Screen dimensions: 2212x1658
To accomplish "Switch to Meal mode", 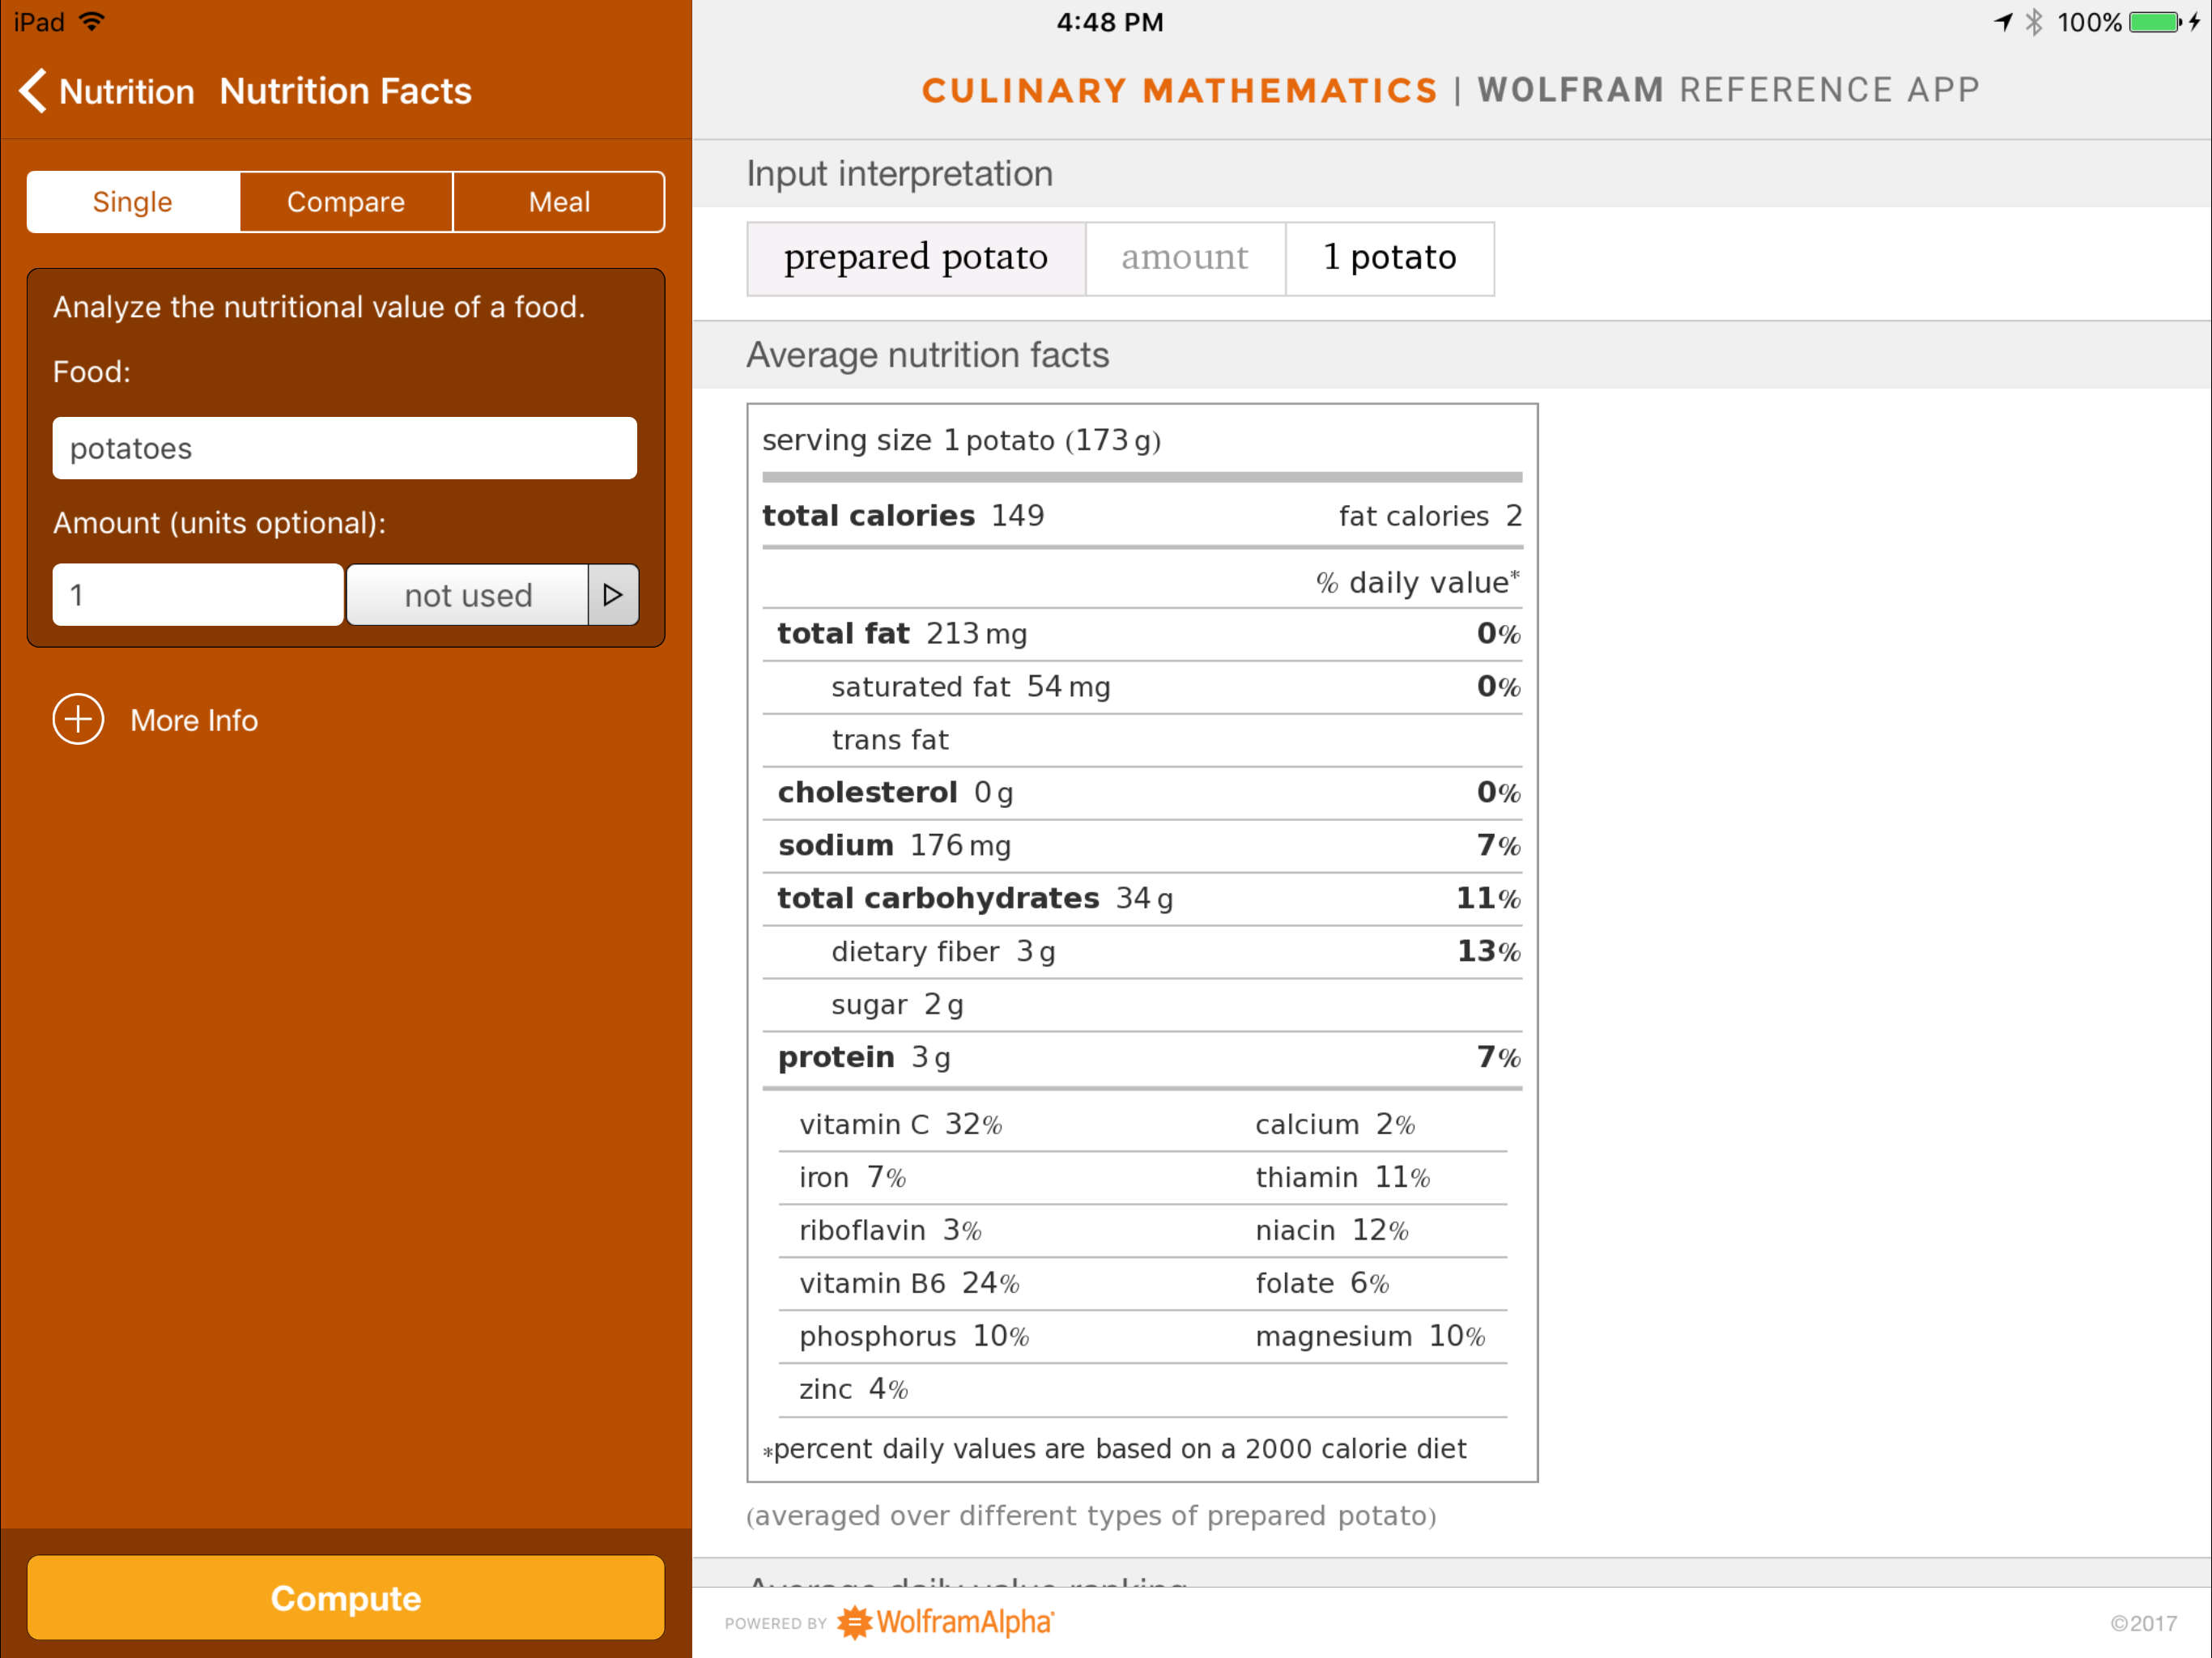I will coord(559,202).
